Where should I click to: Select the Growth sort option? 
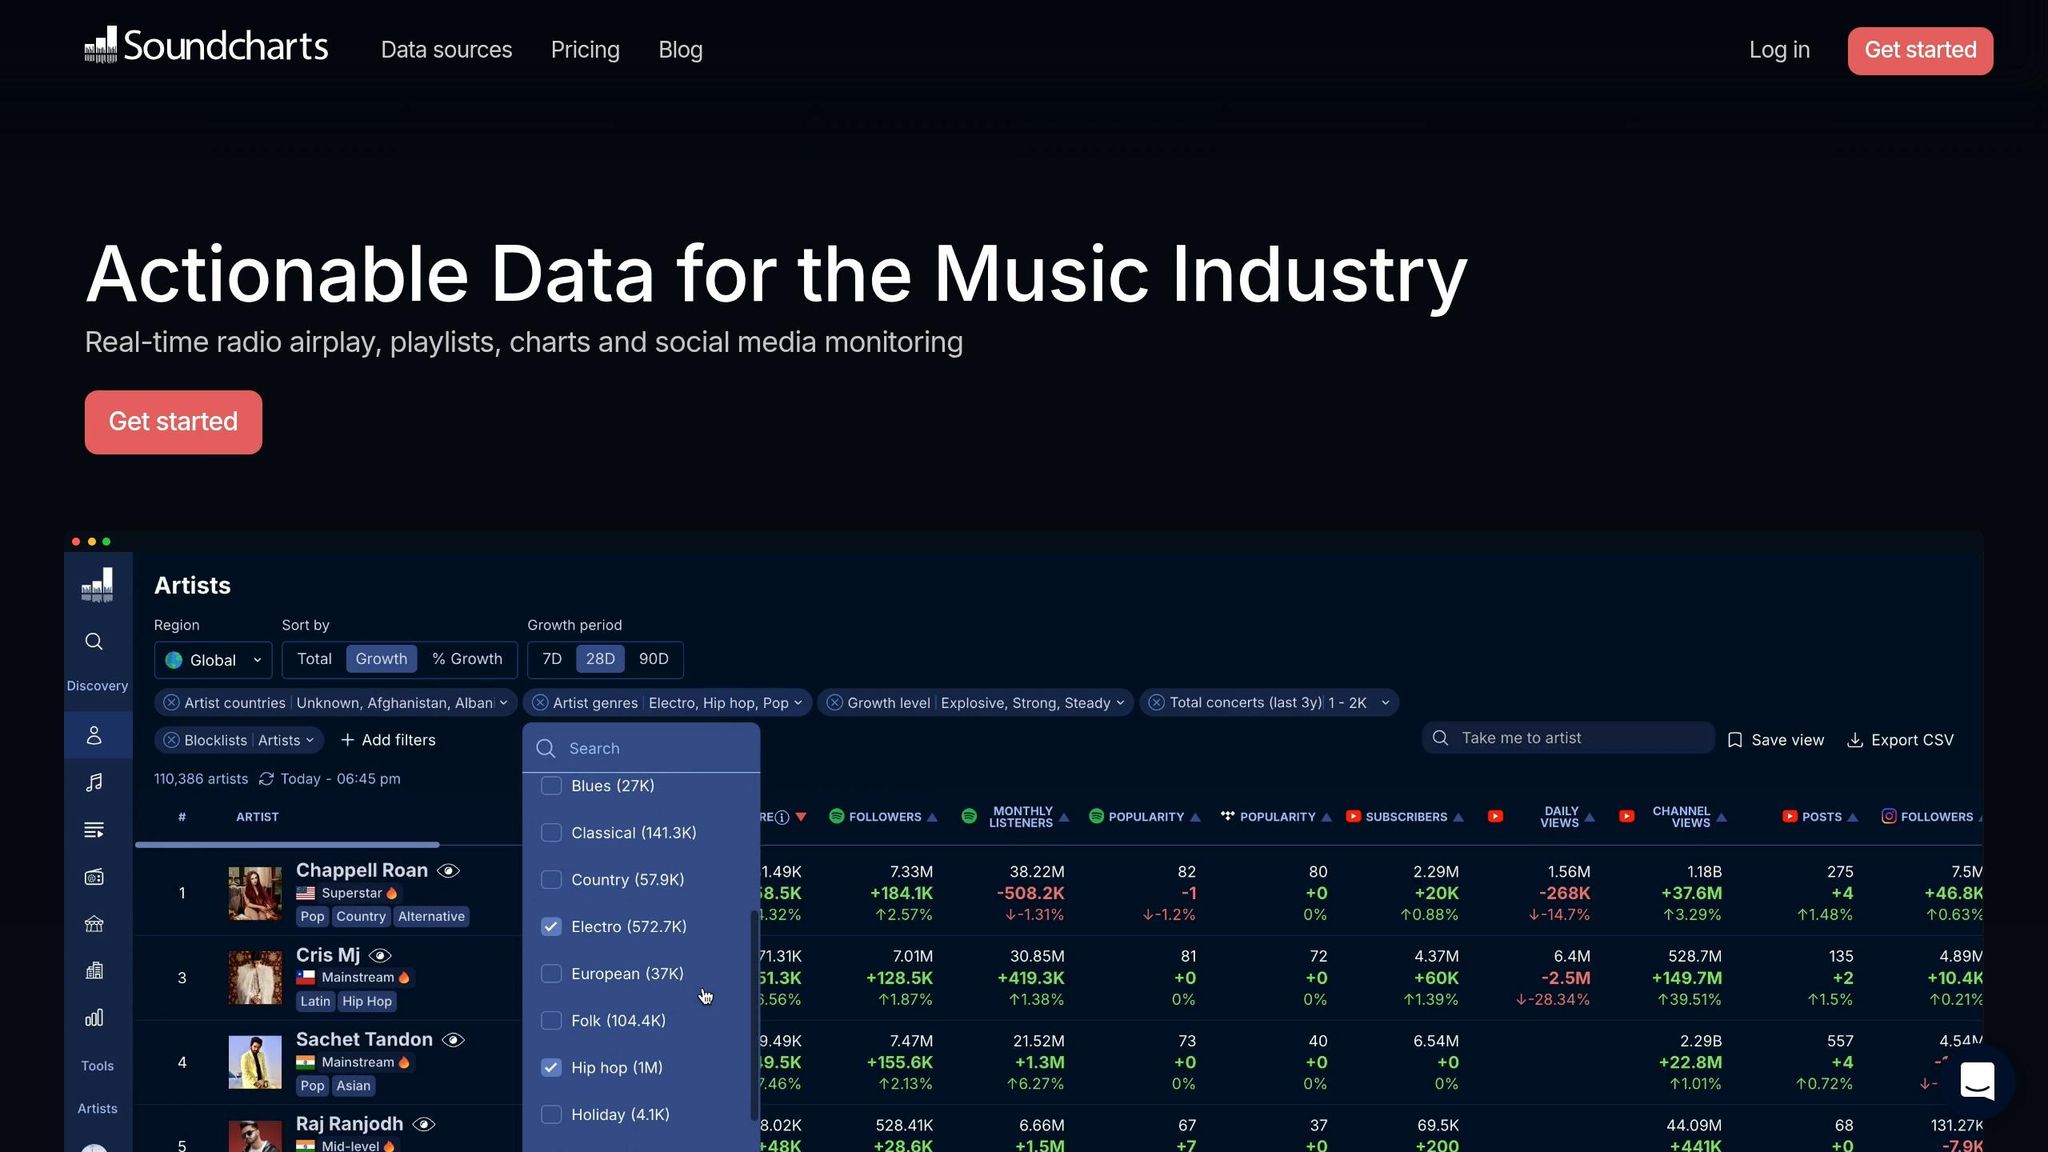pos(381,659)
